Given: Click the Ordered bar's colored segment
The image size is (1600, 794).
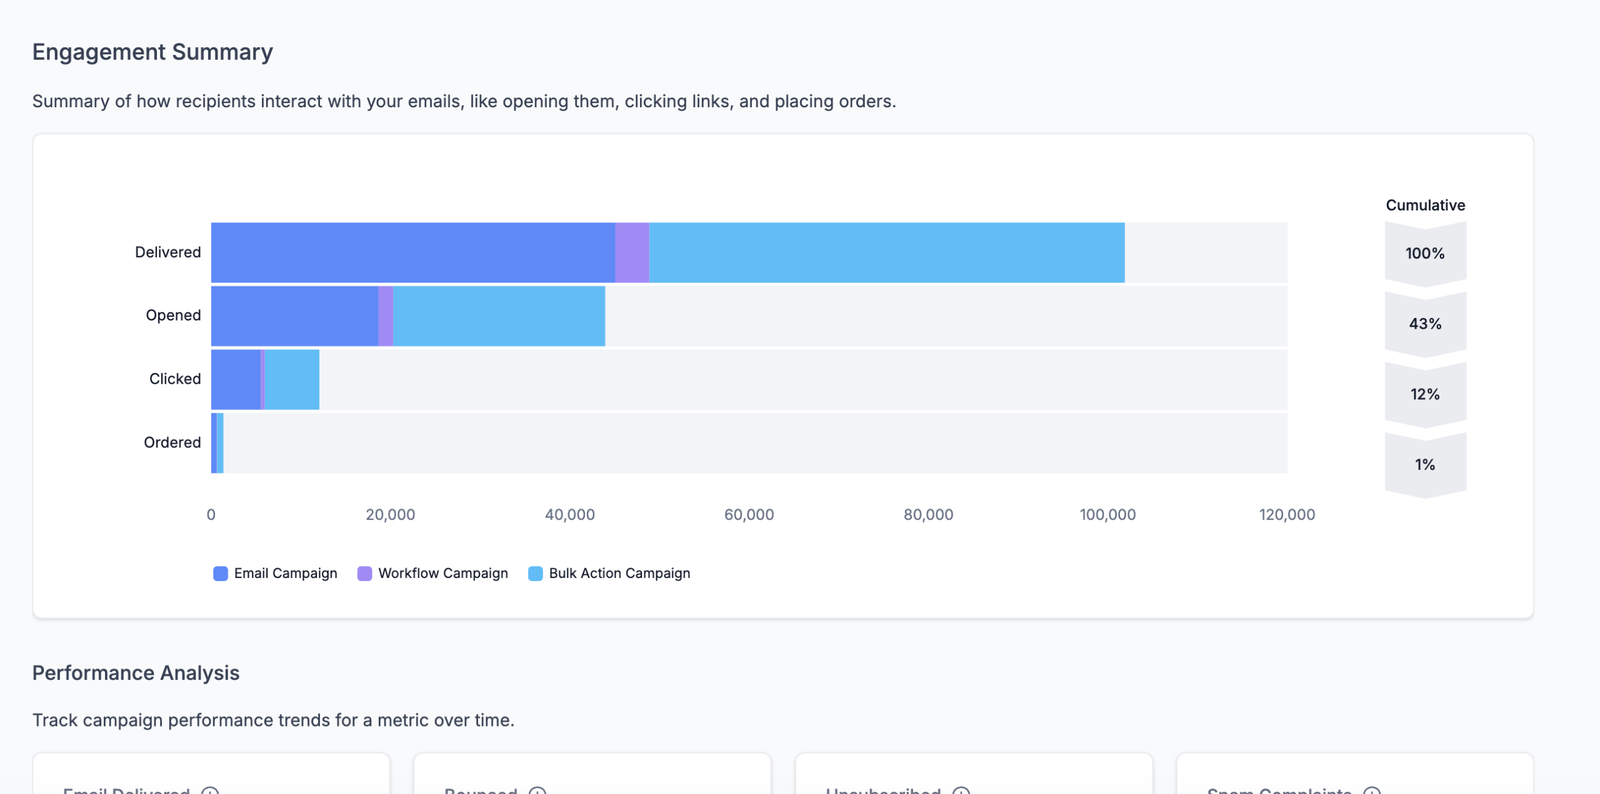Looking at the screenshot, I should [217, 443].
